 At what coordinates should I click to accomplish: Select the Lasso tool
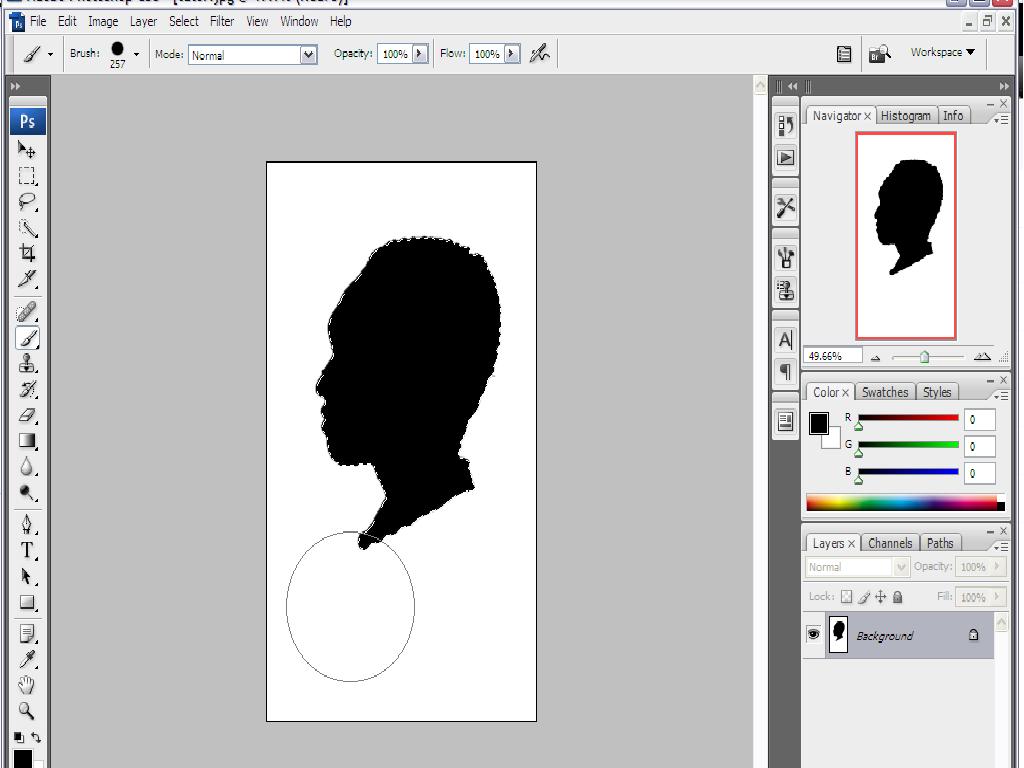click(27, 202)
